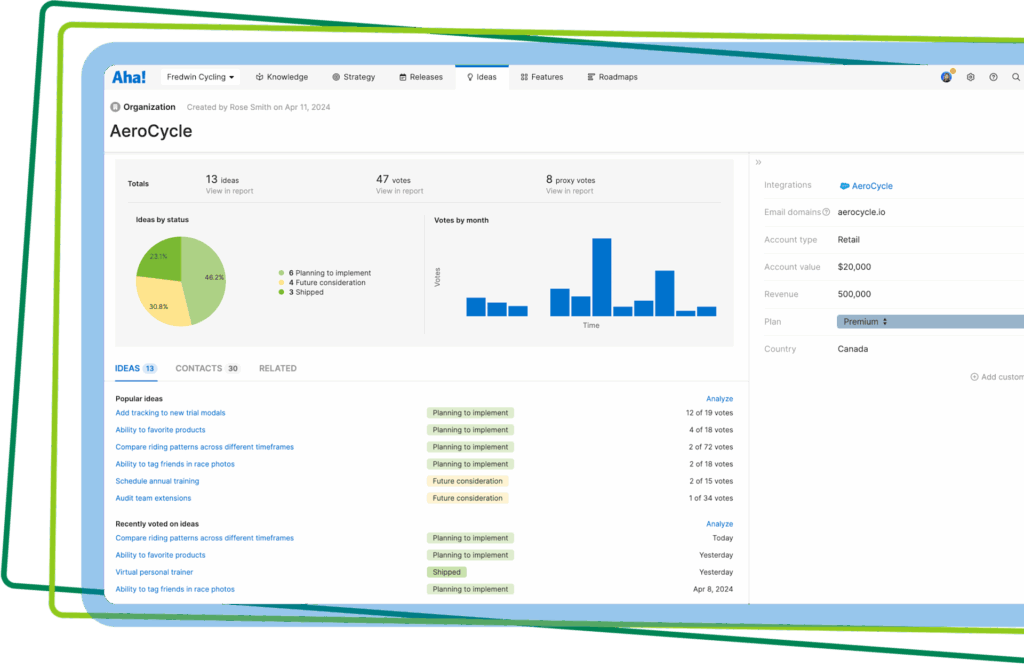Click the '2 of 72 votes' count
The image size is (1024, 668).
point(711,447)
